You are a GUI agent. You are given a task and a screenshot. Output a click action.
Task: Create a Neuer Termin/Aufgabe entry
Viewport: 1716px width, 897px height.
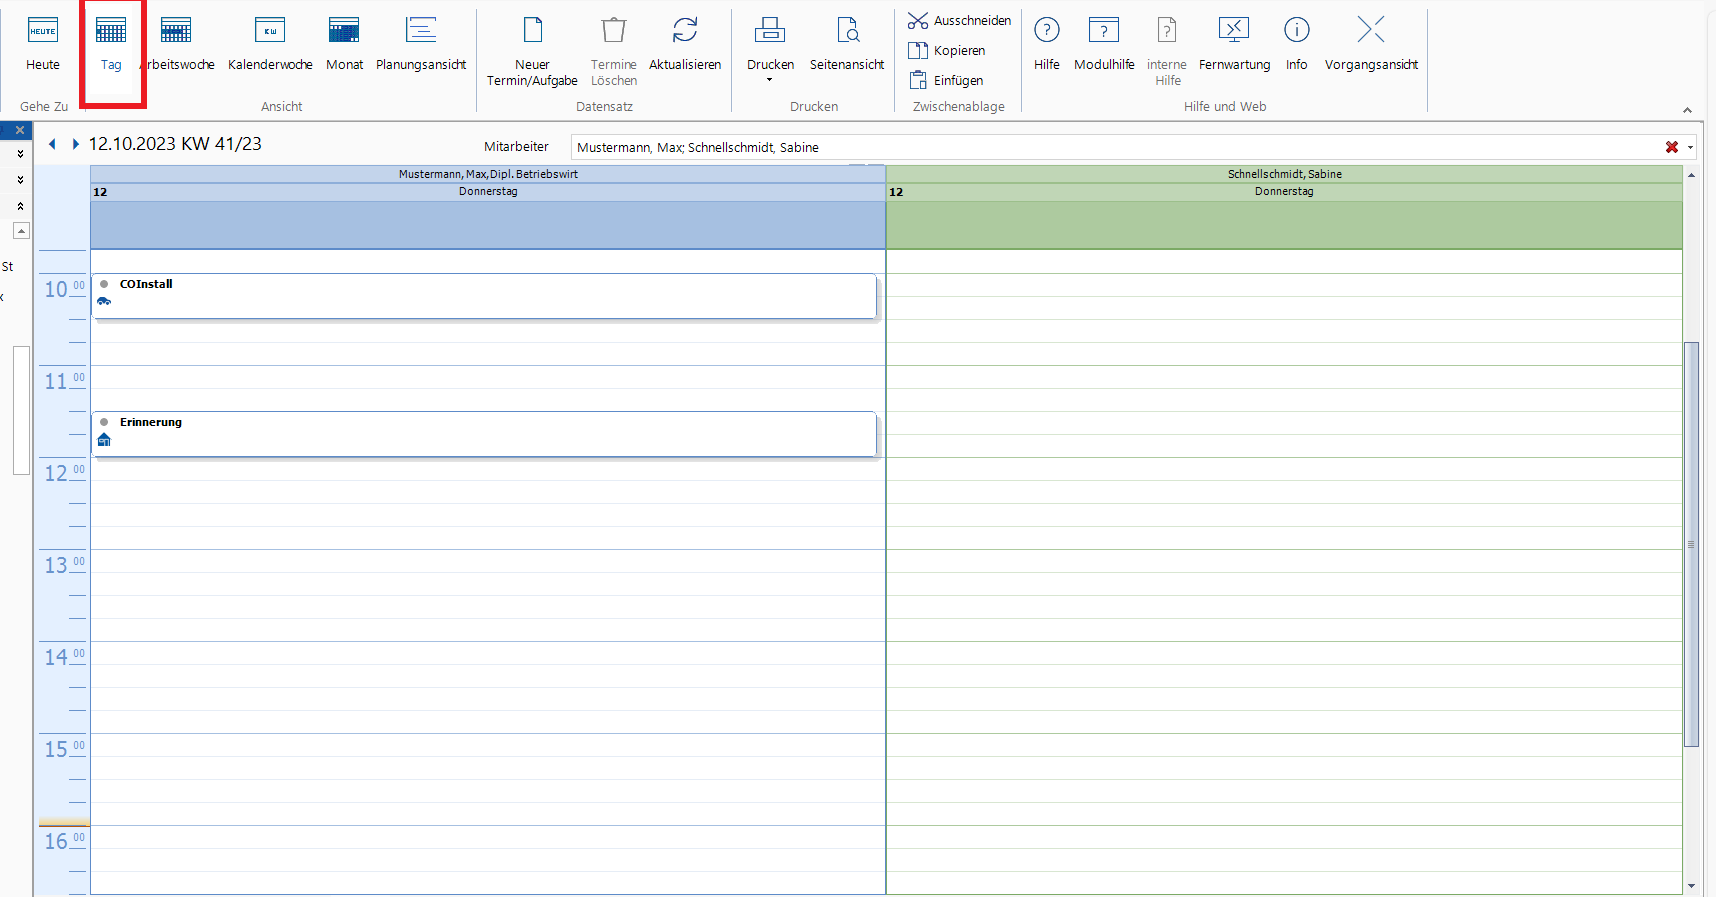coord(532,51)
